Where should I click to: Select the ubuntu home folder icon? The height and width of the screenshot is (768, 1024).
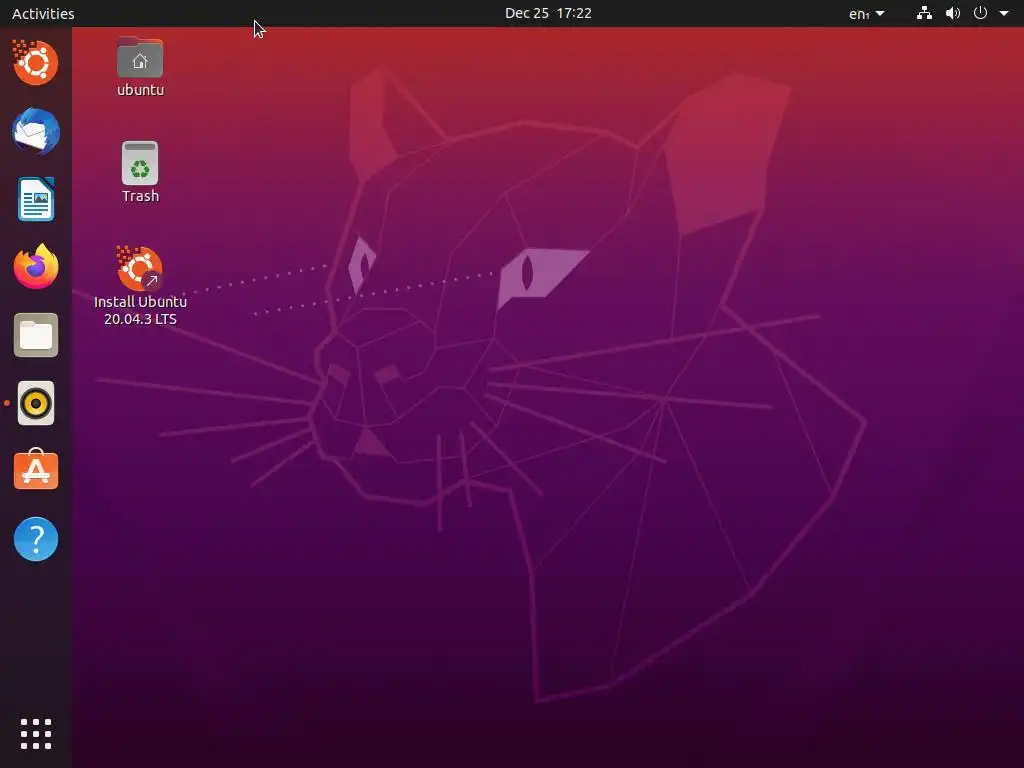coord(140,67)
